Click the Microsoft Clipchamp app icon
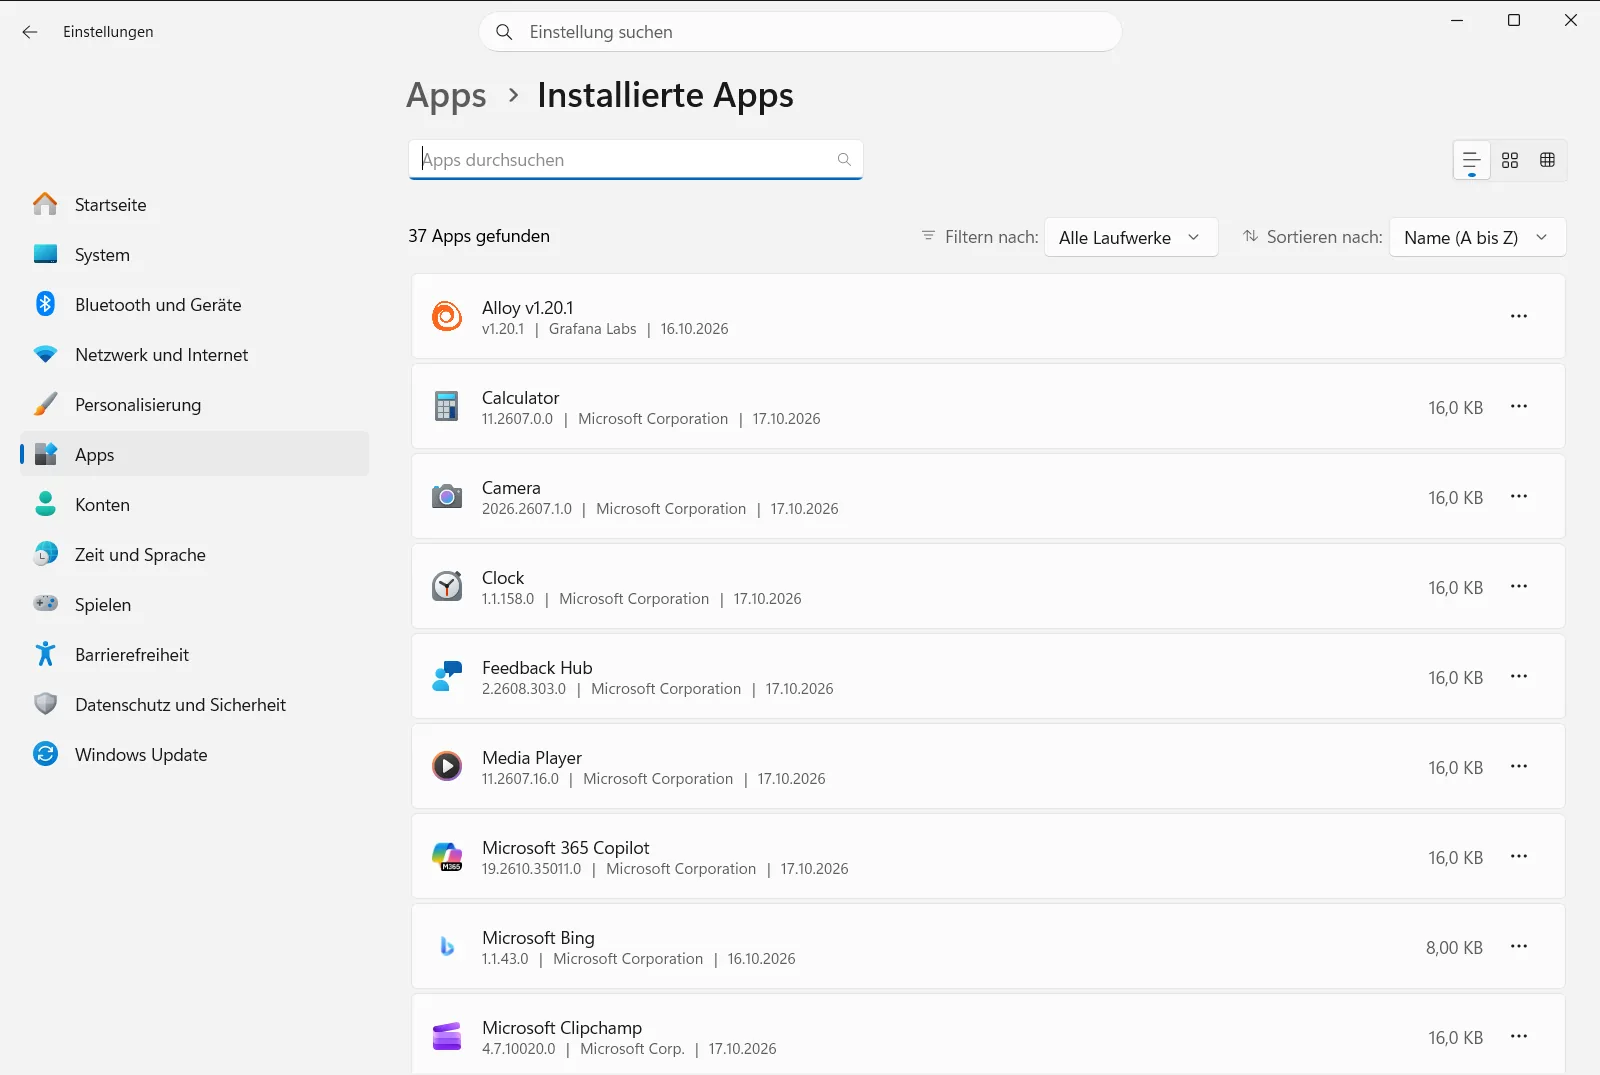Viewport: 1600px width, 1075px height. [447, 1036]
